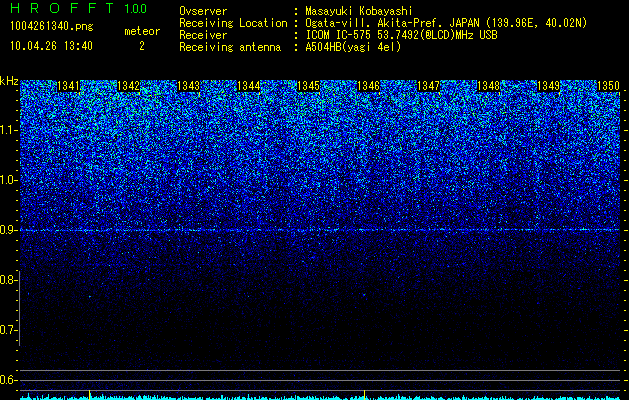Image resolution: width=629 pixels, height=400 pixels.
Task: Click the 0.9 frequency axis label
Action: [x=8, y=230]
